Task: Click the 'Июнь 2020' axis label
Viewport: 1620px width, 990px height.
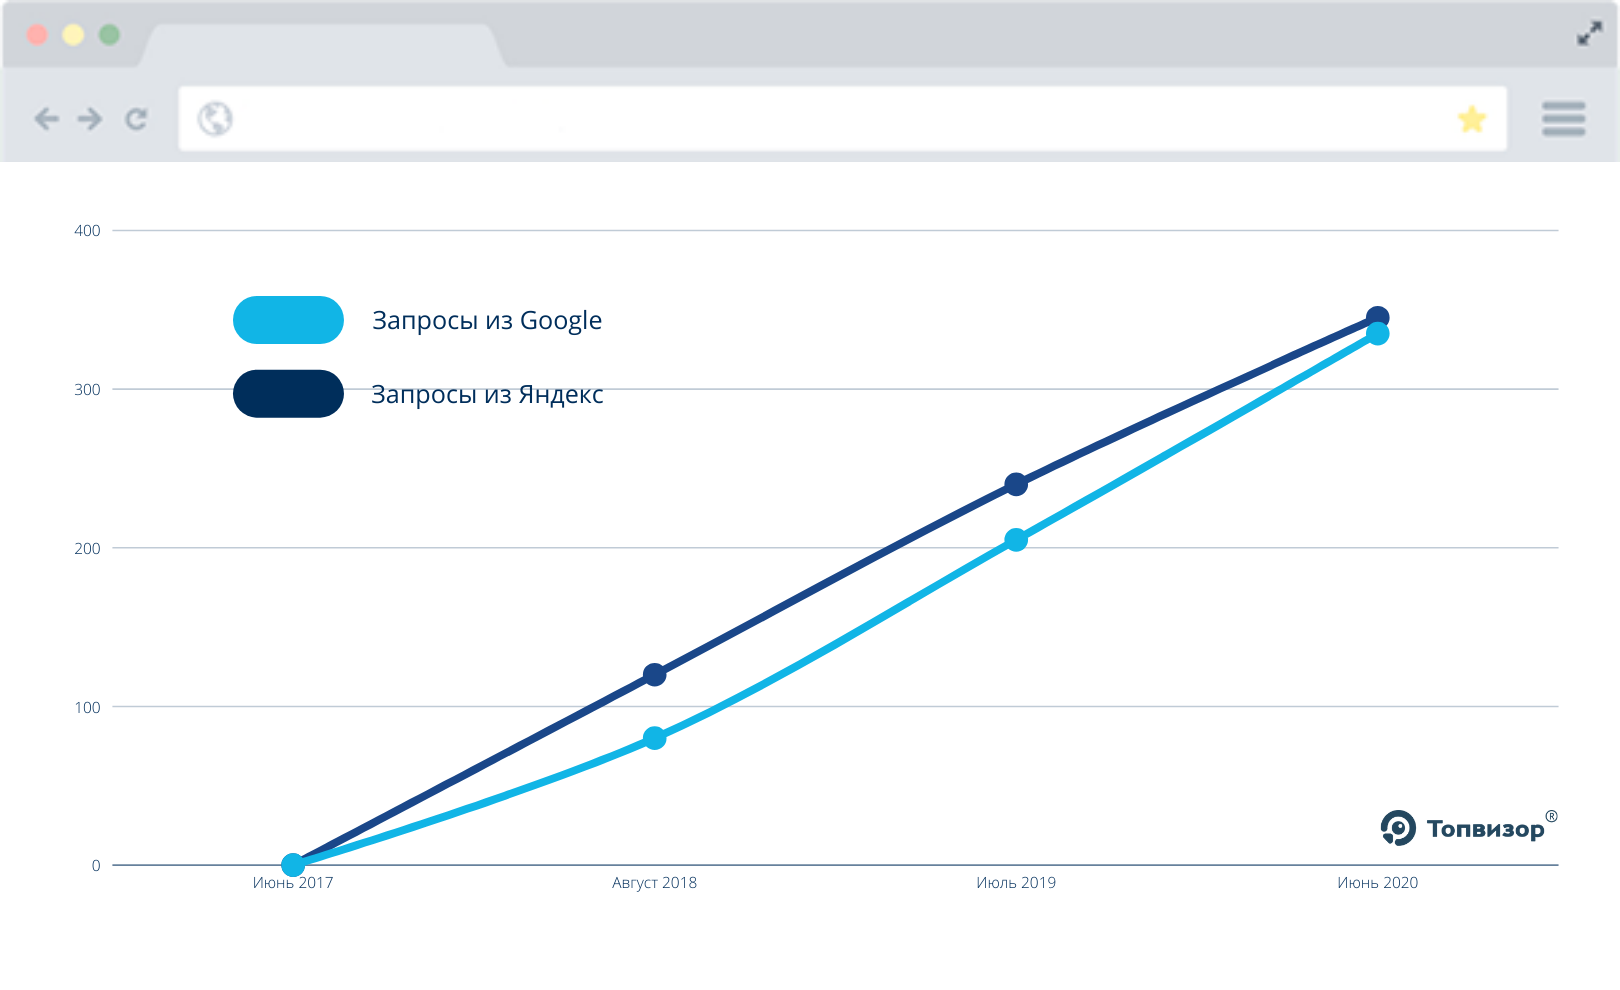Action: pos(1378,883)
